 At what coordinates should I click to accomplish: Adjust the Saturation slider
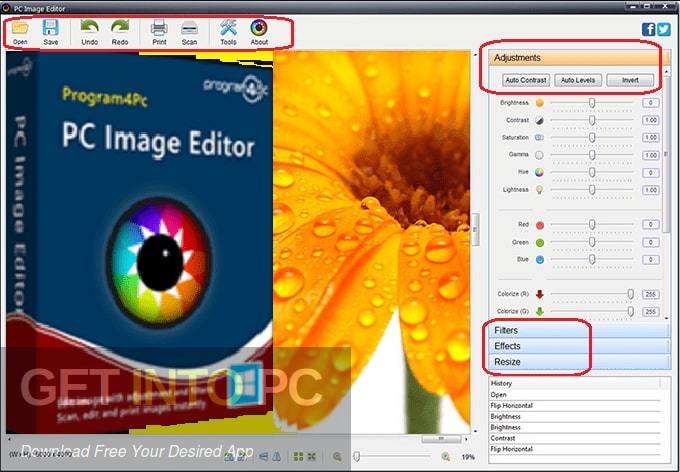click(x=592, y=138)
